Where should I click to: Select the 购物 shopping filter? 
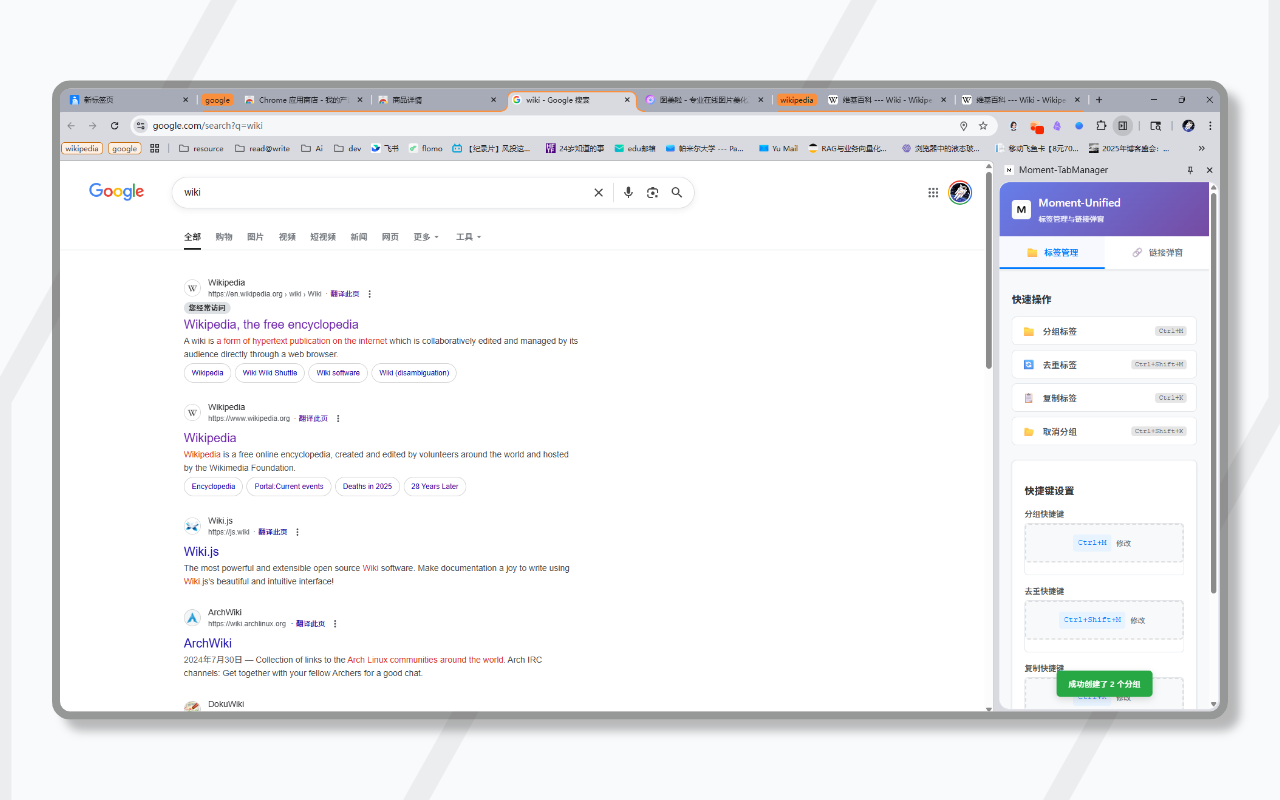[224, 237]
